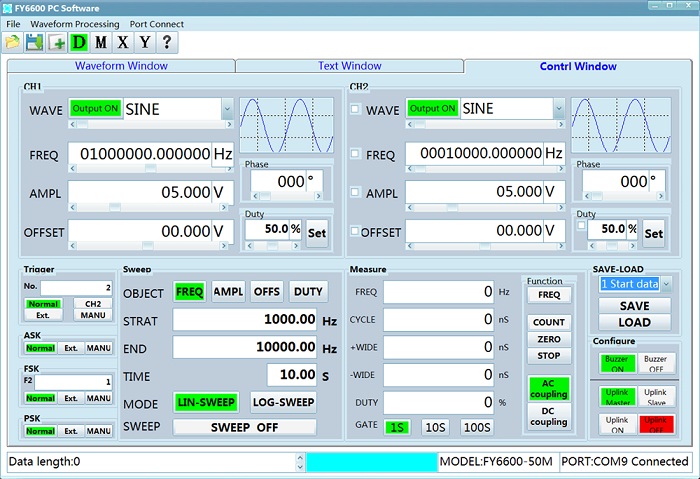Select the Y toolbar icon
The image size is (700, 479).
click(144, 42)
